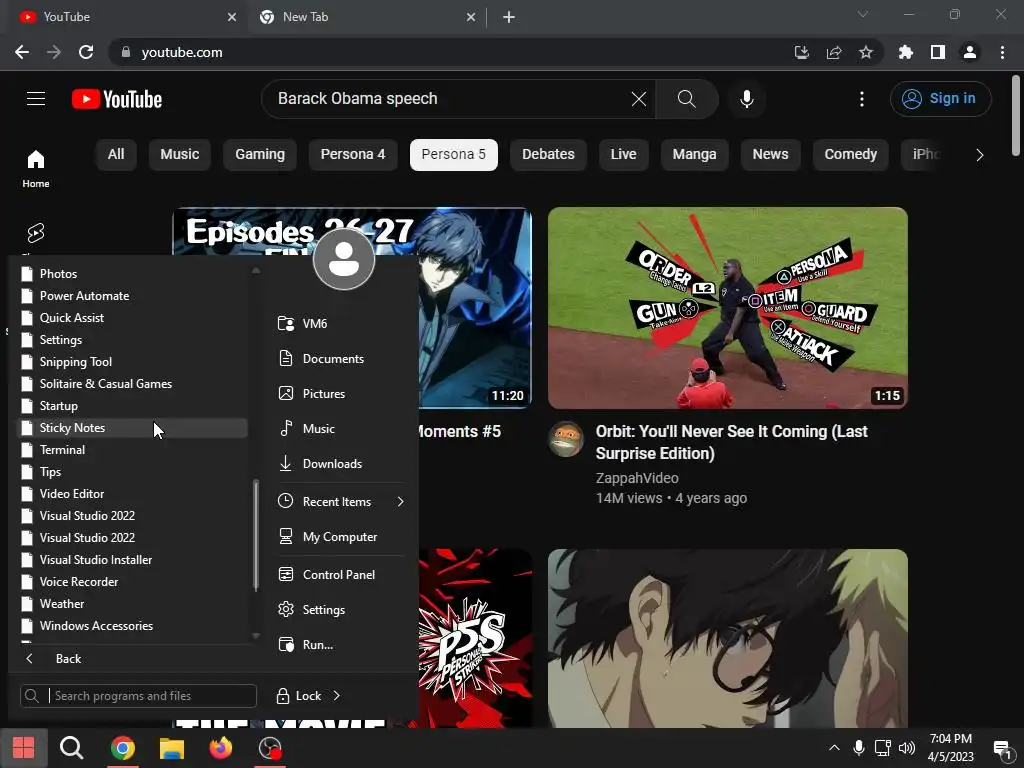
Task: Open Voice Recorder in Start menu
Action: pyautogui.click(x=131, y=582)
